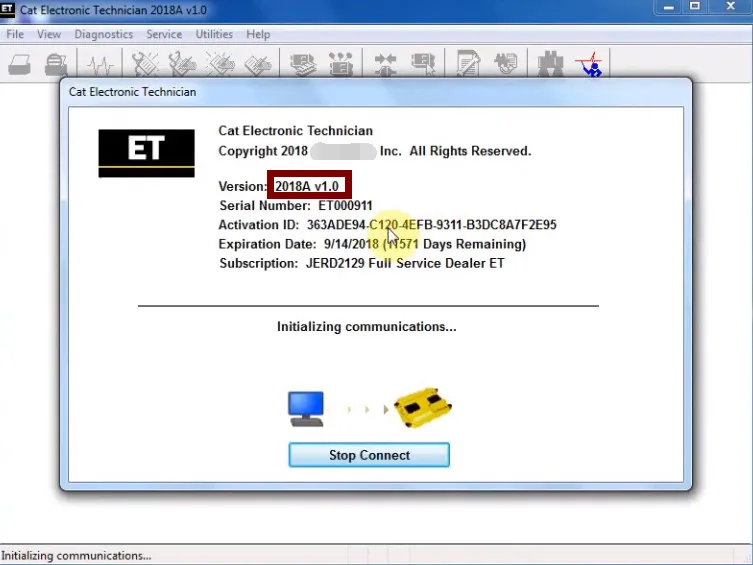753x565 pixels.
Task: Click the document with pencil toolbar icon
Action: [x=468, y=63]
